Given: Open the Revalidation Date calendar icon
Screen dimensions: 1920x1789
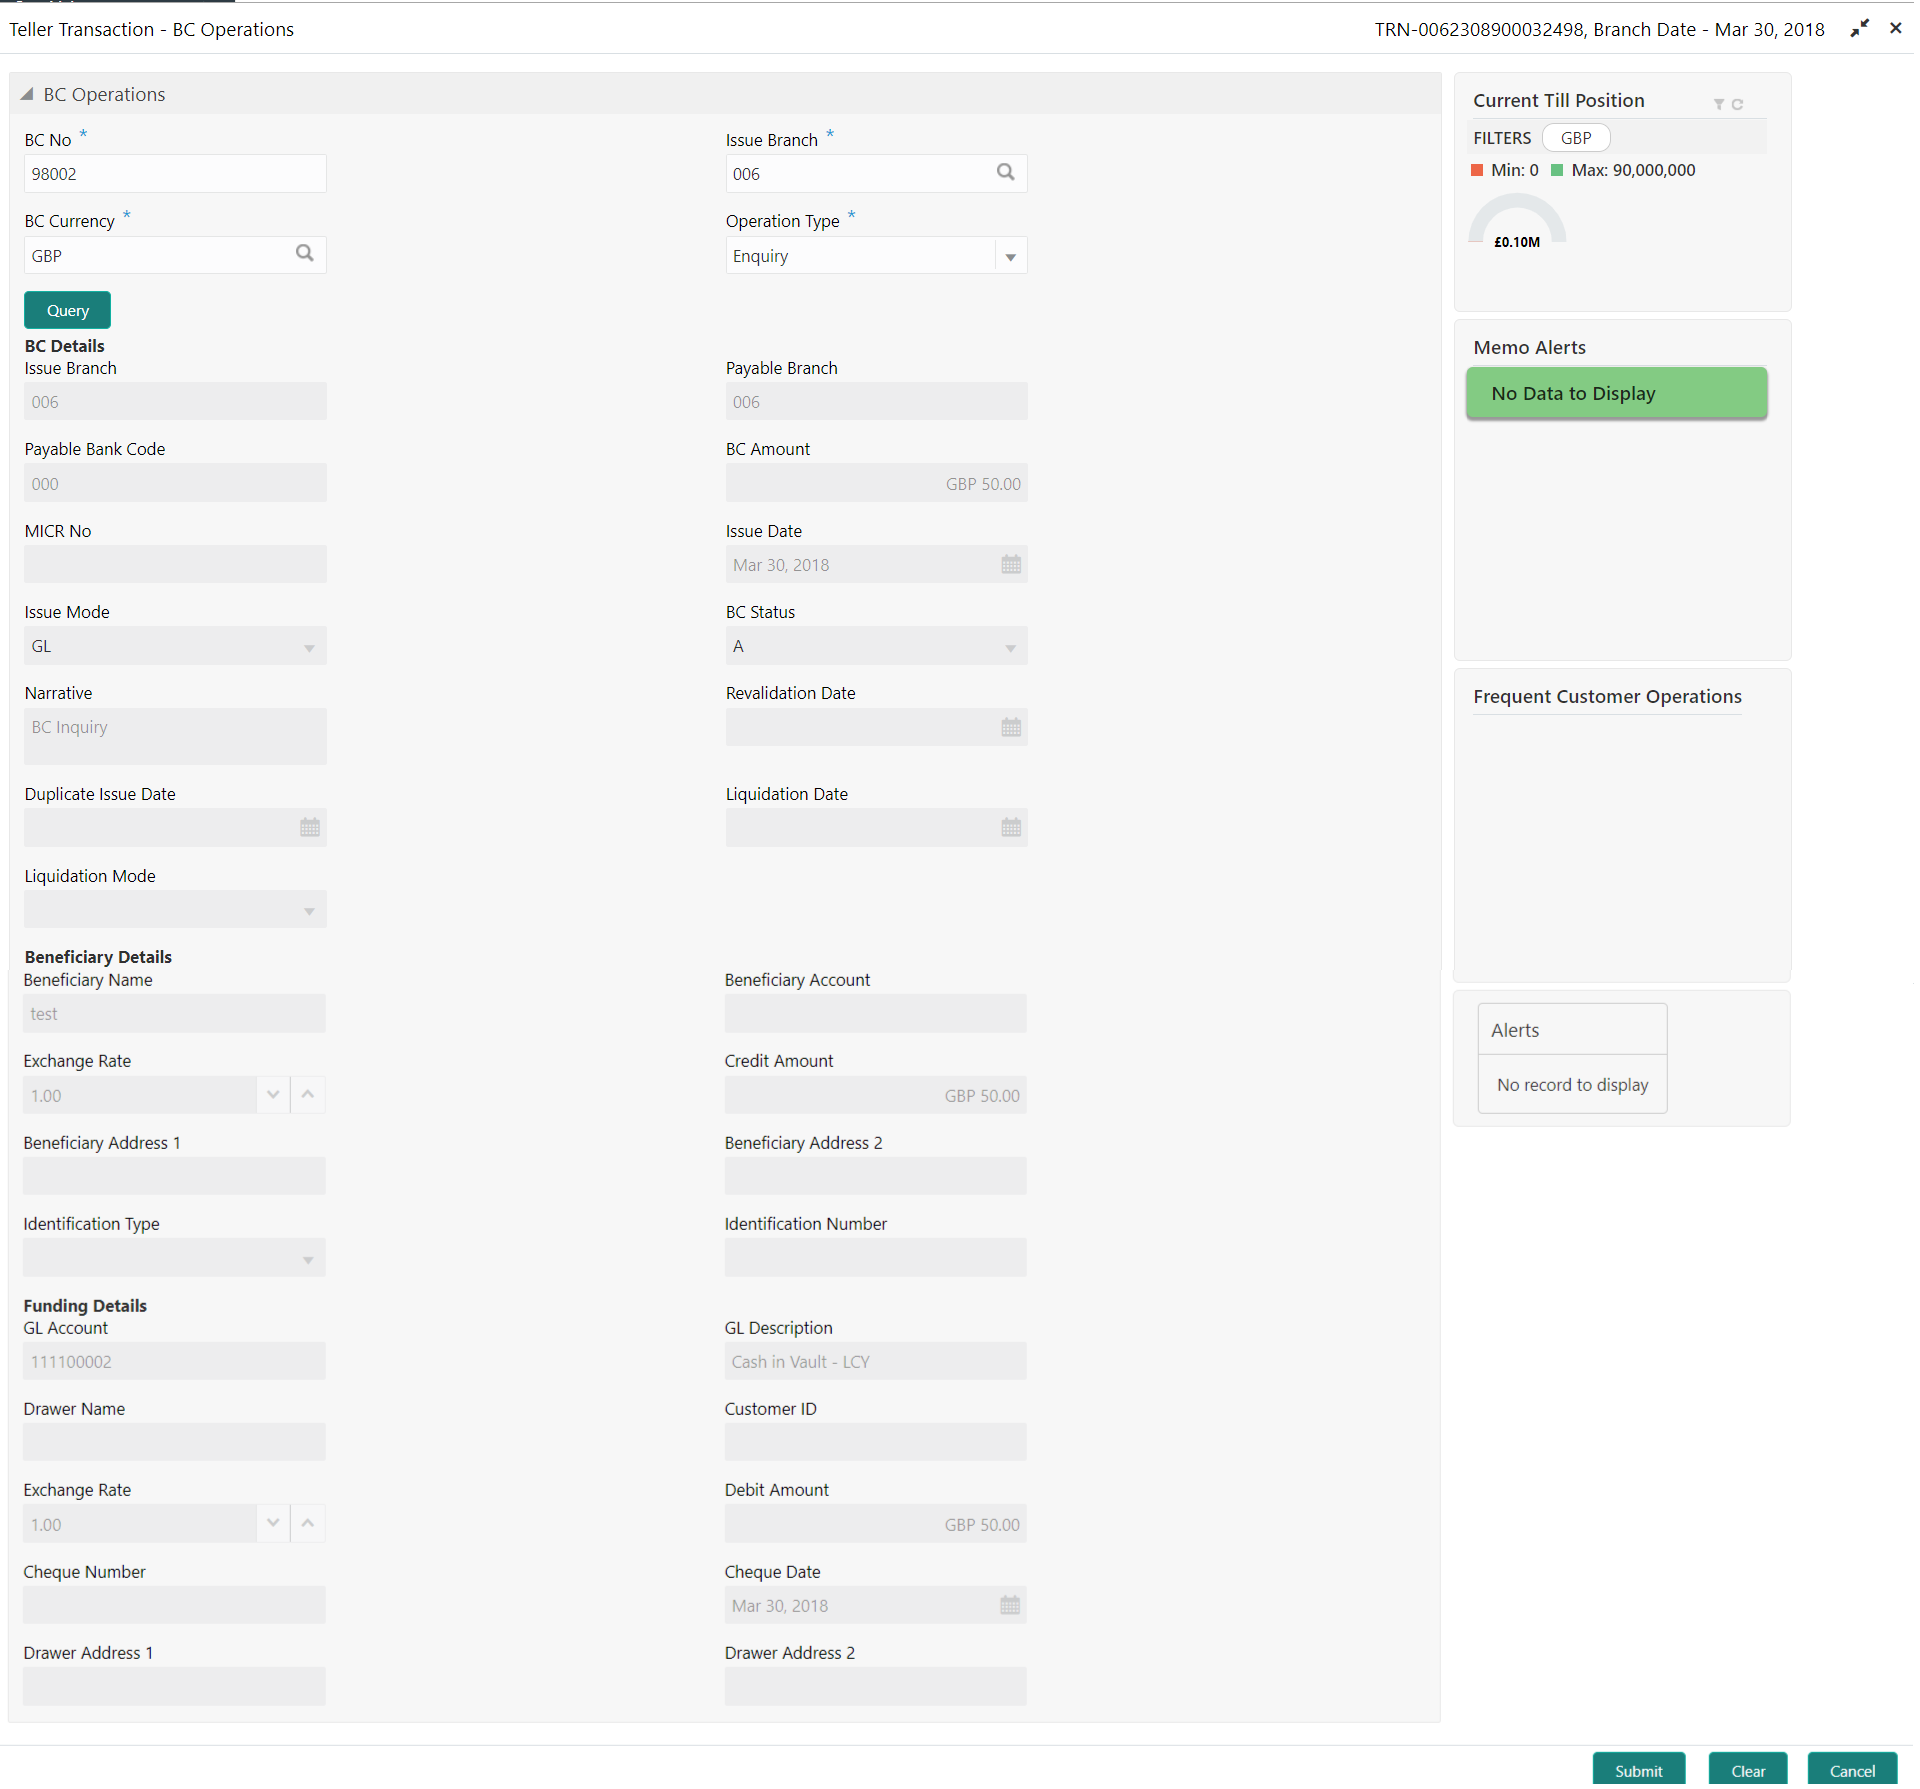Looking at the screenshot, I should [1011, 728].
